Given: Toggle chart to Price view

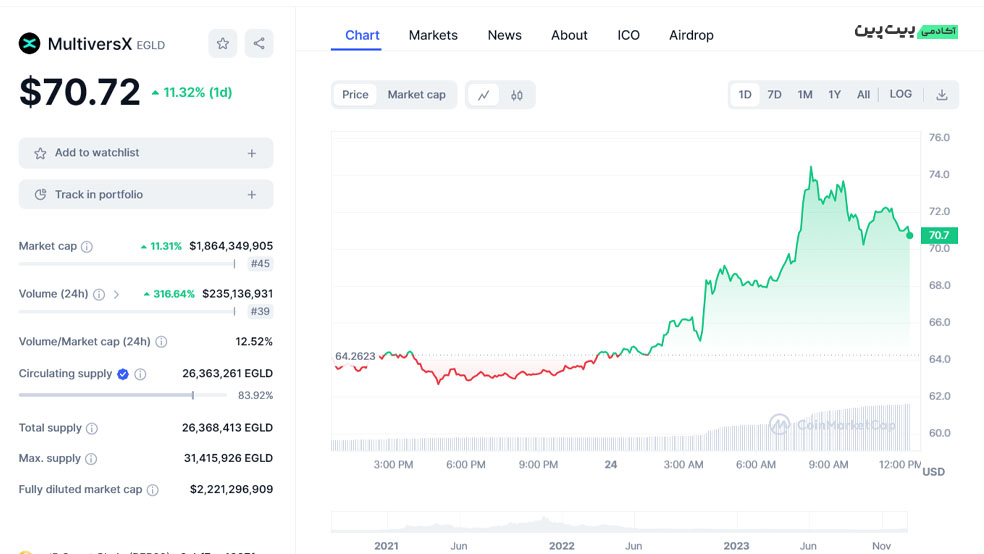Looking at the screenshot, I should 355,95.
